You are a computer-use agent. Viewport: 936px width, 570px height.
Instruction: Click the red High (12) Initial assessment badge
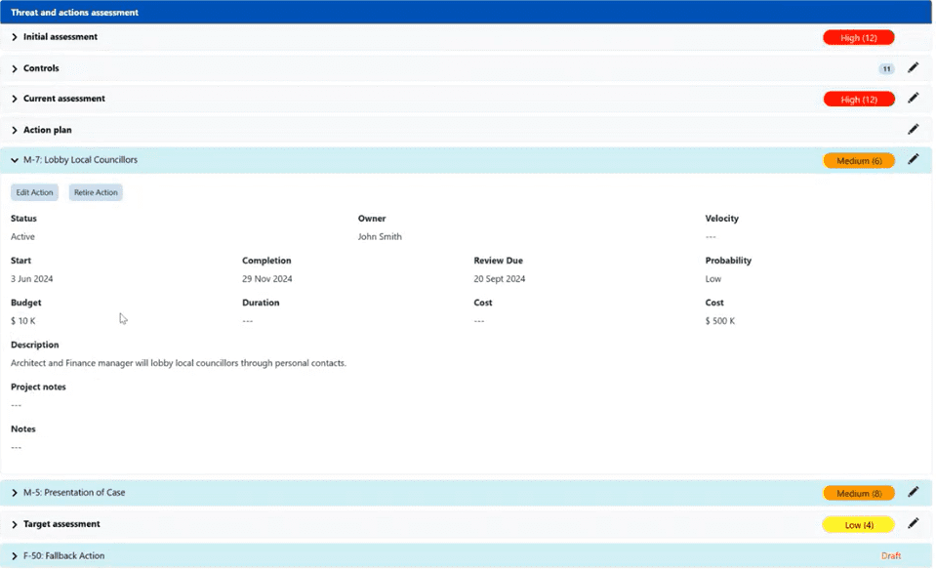click(x=858, y=37)
